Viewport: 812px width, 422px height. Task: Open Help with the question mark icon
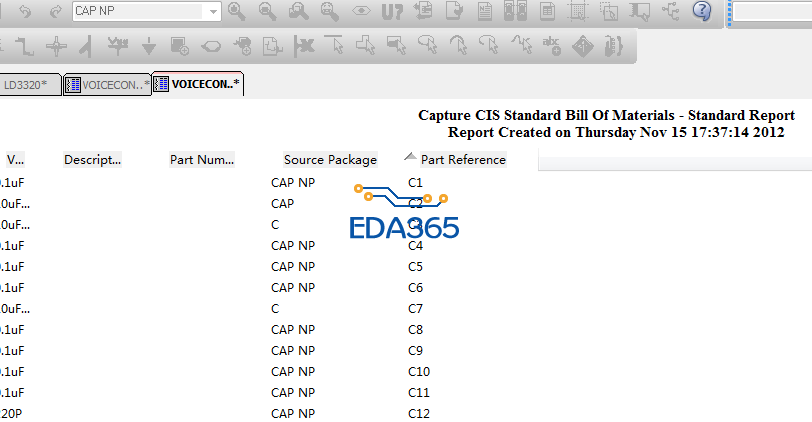point(702,11)
